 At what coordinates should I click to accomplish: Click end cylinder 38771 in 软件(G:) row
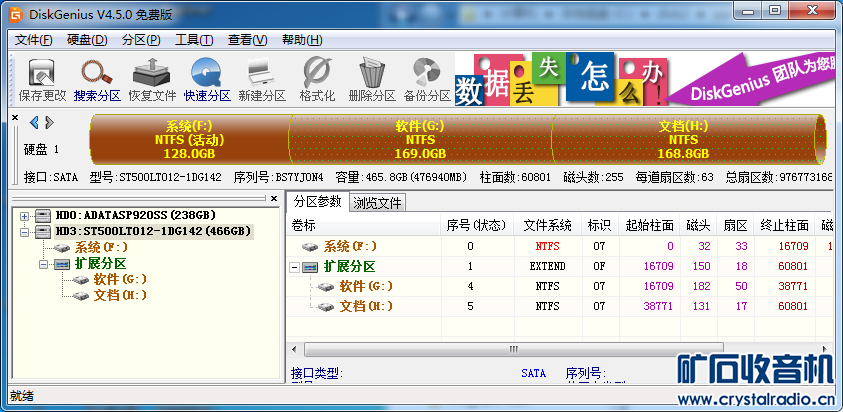pyautogui.click(x=792, y=287)
